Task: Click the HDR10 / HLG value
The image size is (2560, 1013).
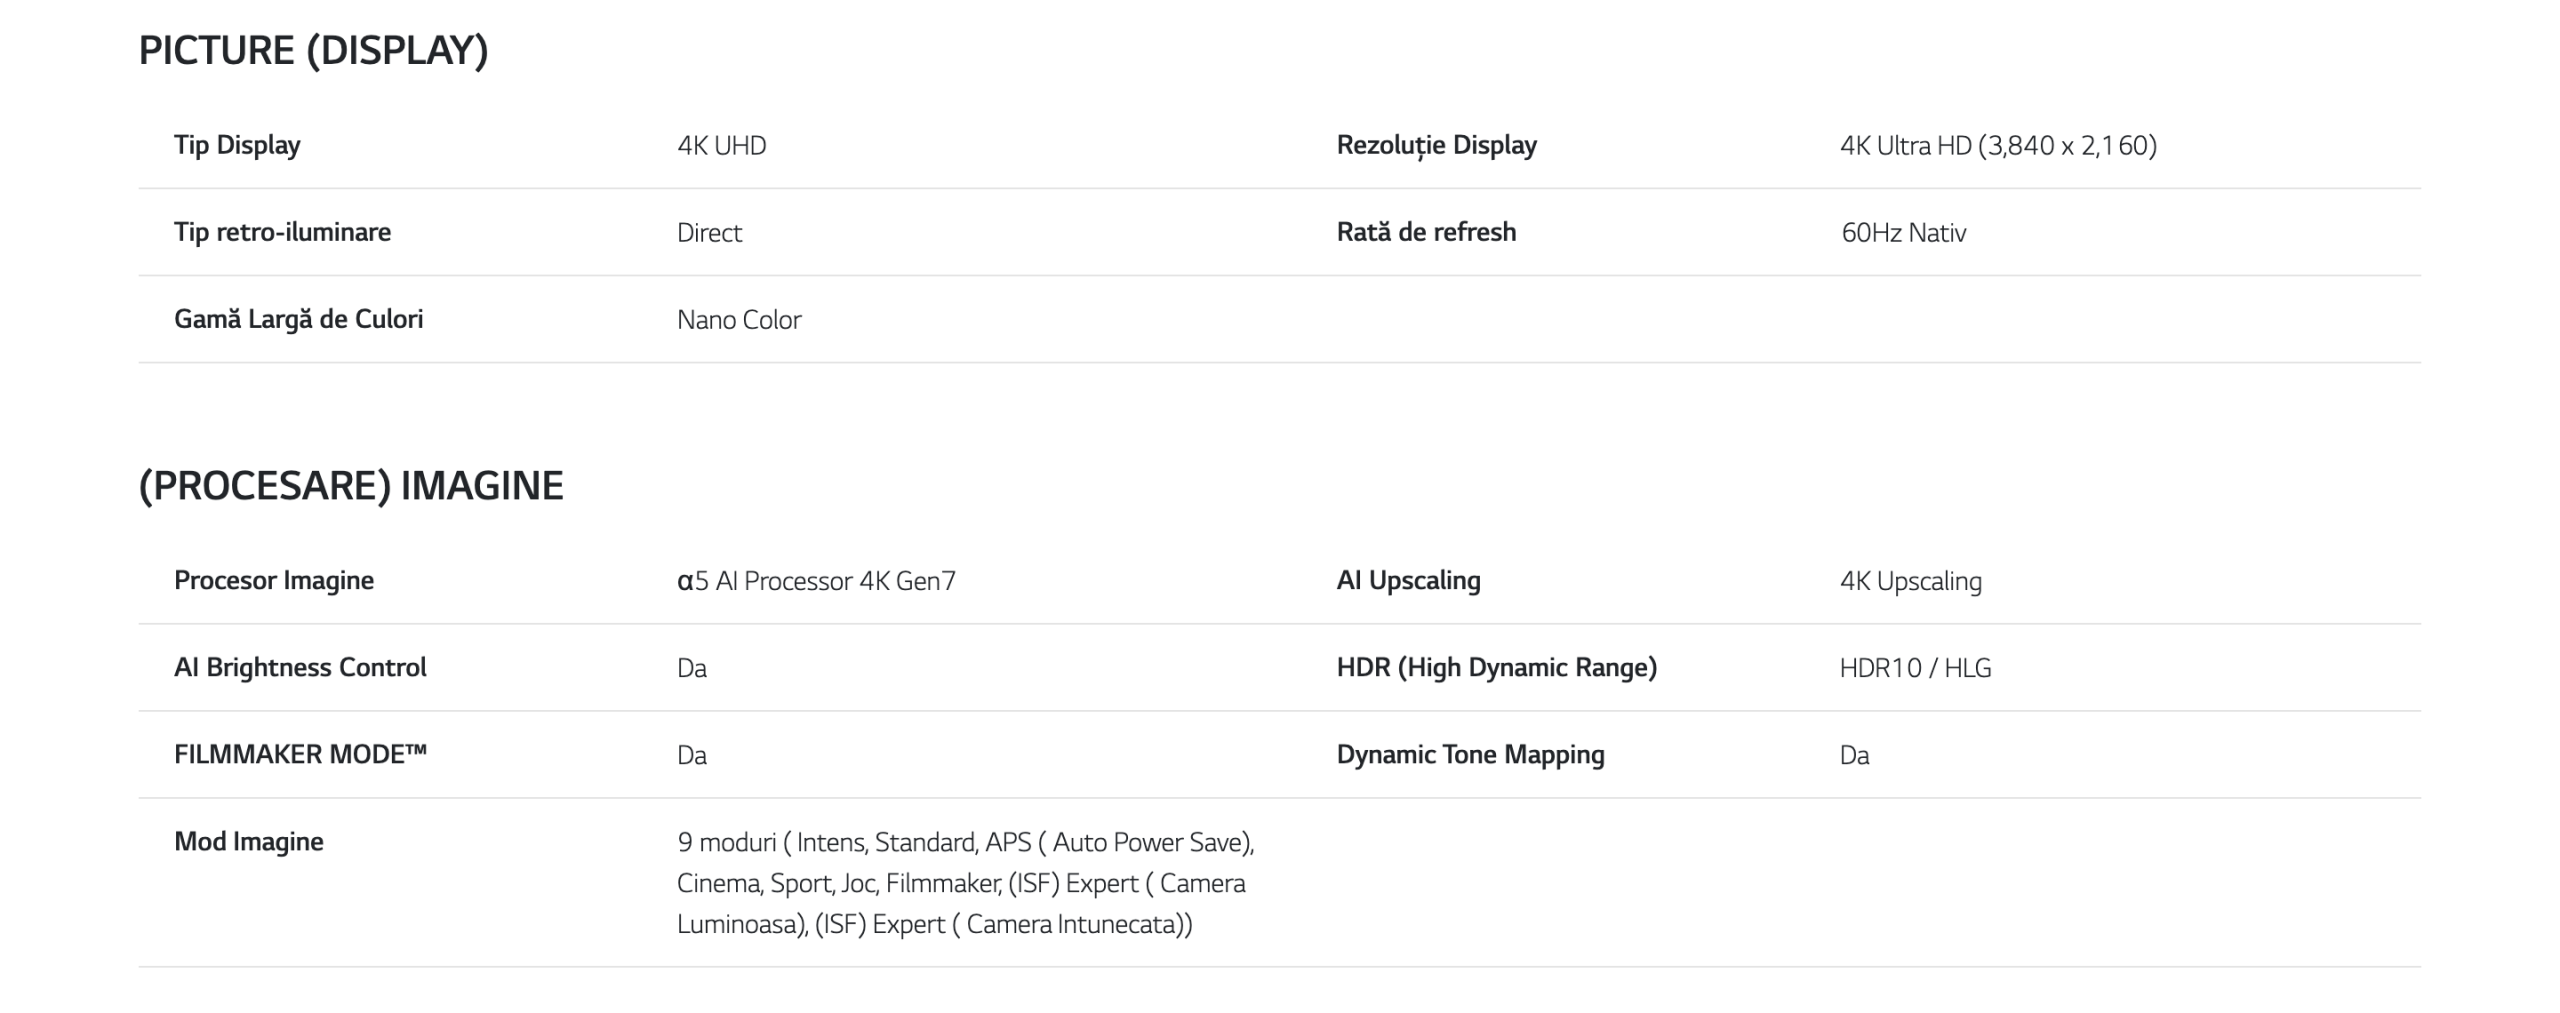Action: [1915, 668]
